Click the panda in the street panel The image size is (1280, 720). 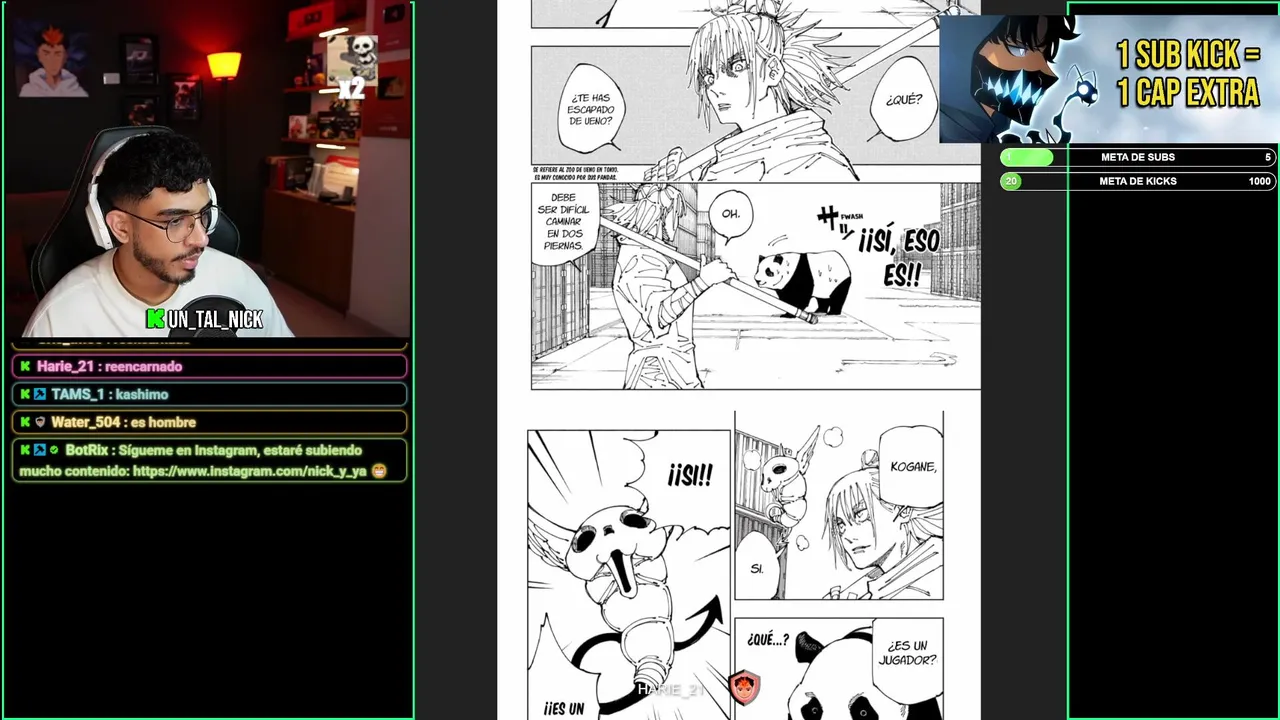point(801,282)
